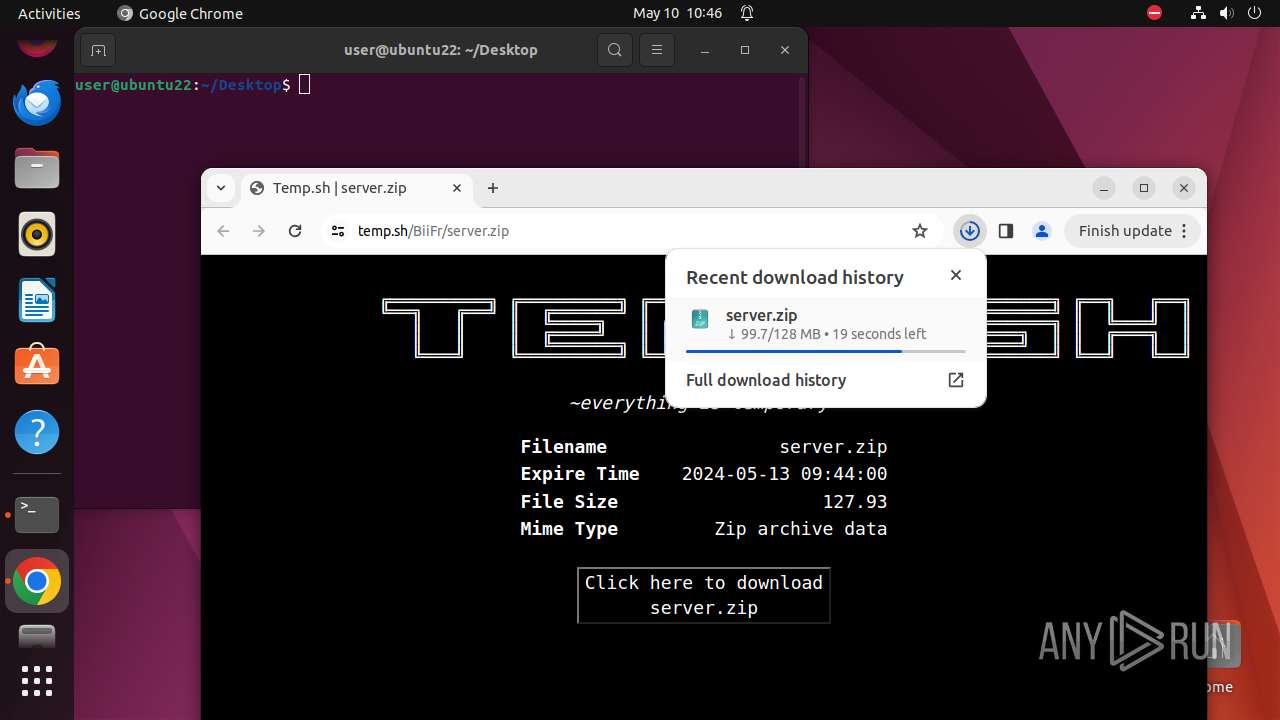Expand the tab search dropdown chevron

click(221, 188)
